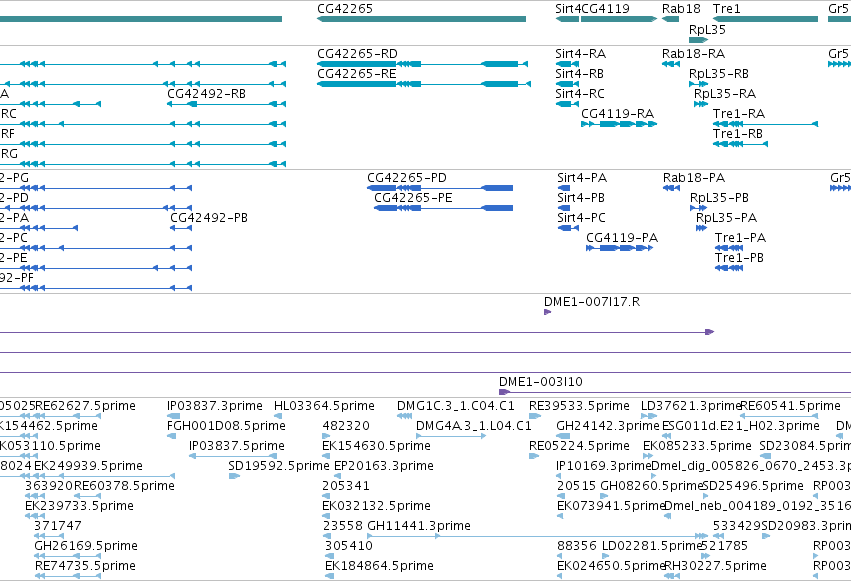The width and height of the screenshot is (851, 581).
Task: Open protein CG42492-PB
Action: point(209,218)
